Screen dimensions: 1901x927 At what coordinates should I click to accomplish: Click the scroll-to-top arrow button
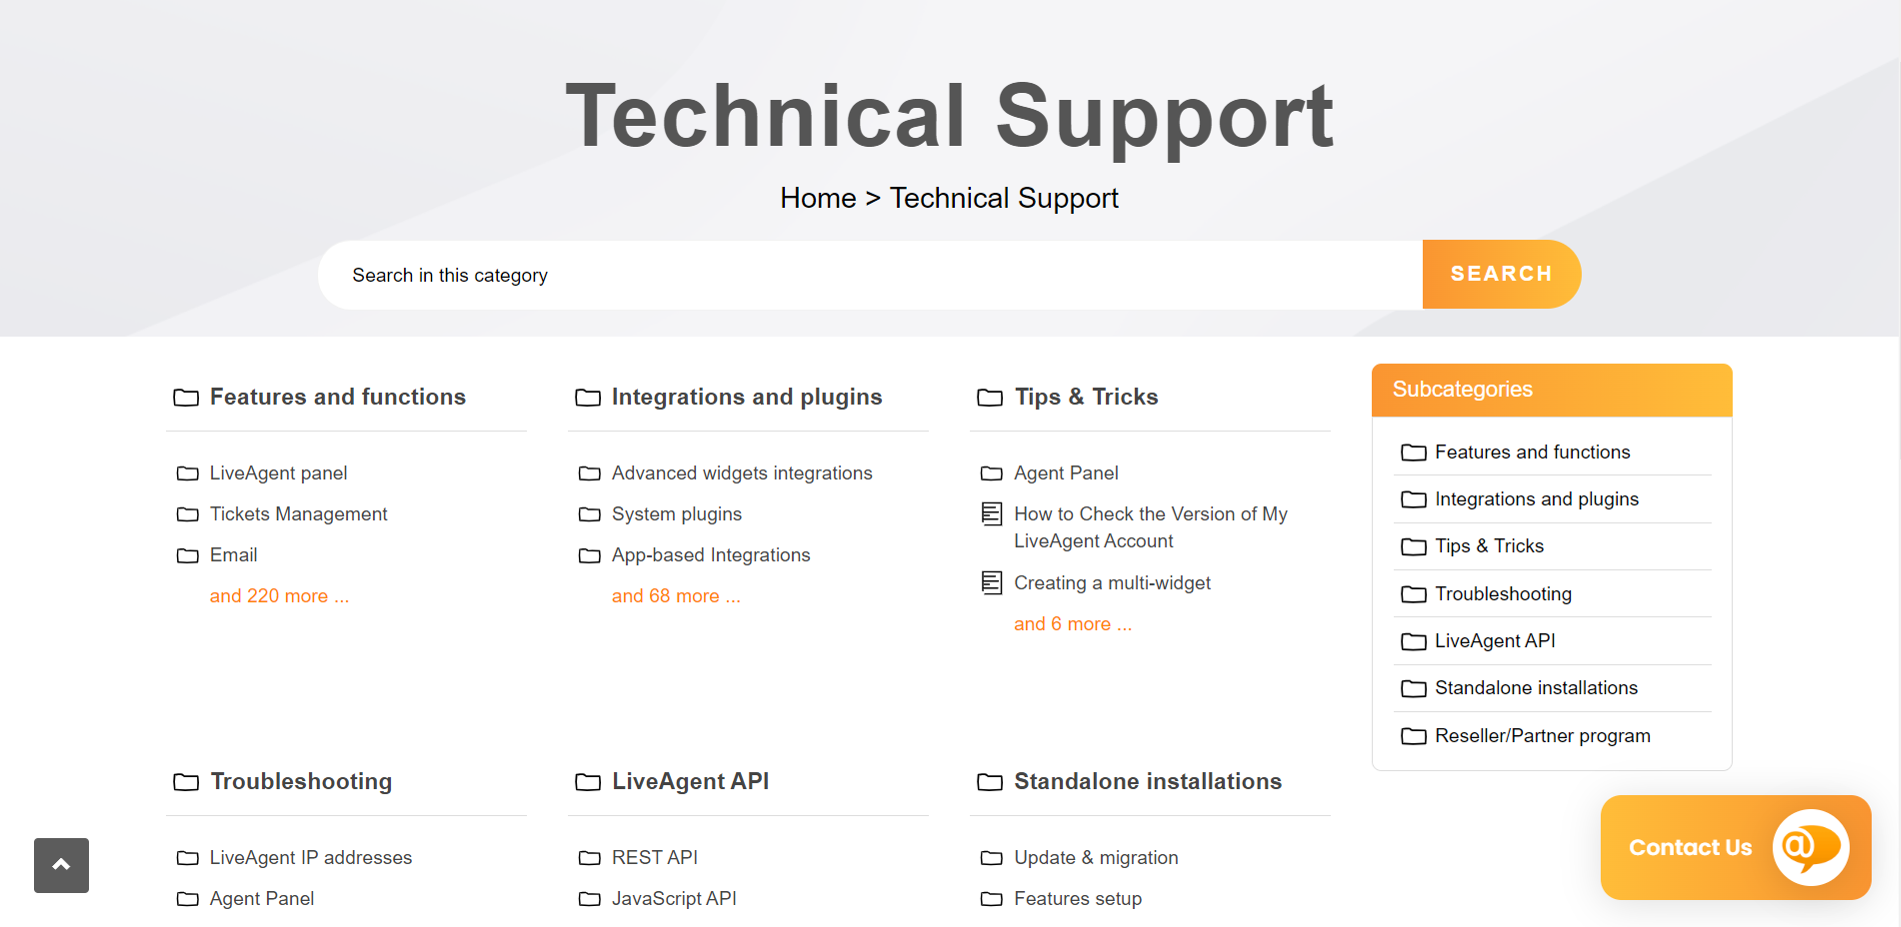61,865
